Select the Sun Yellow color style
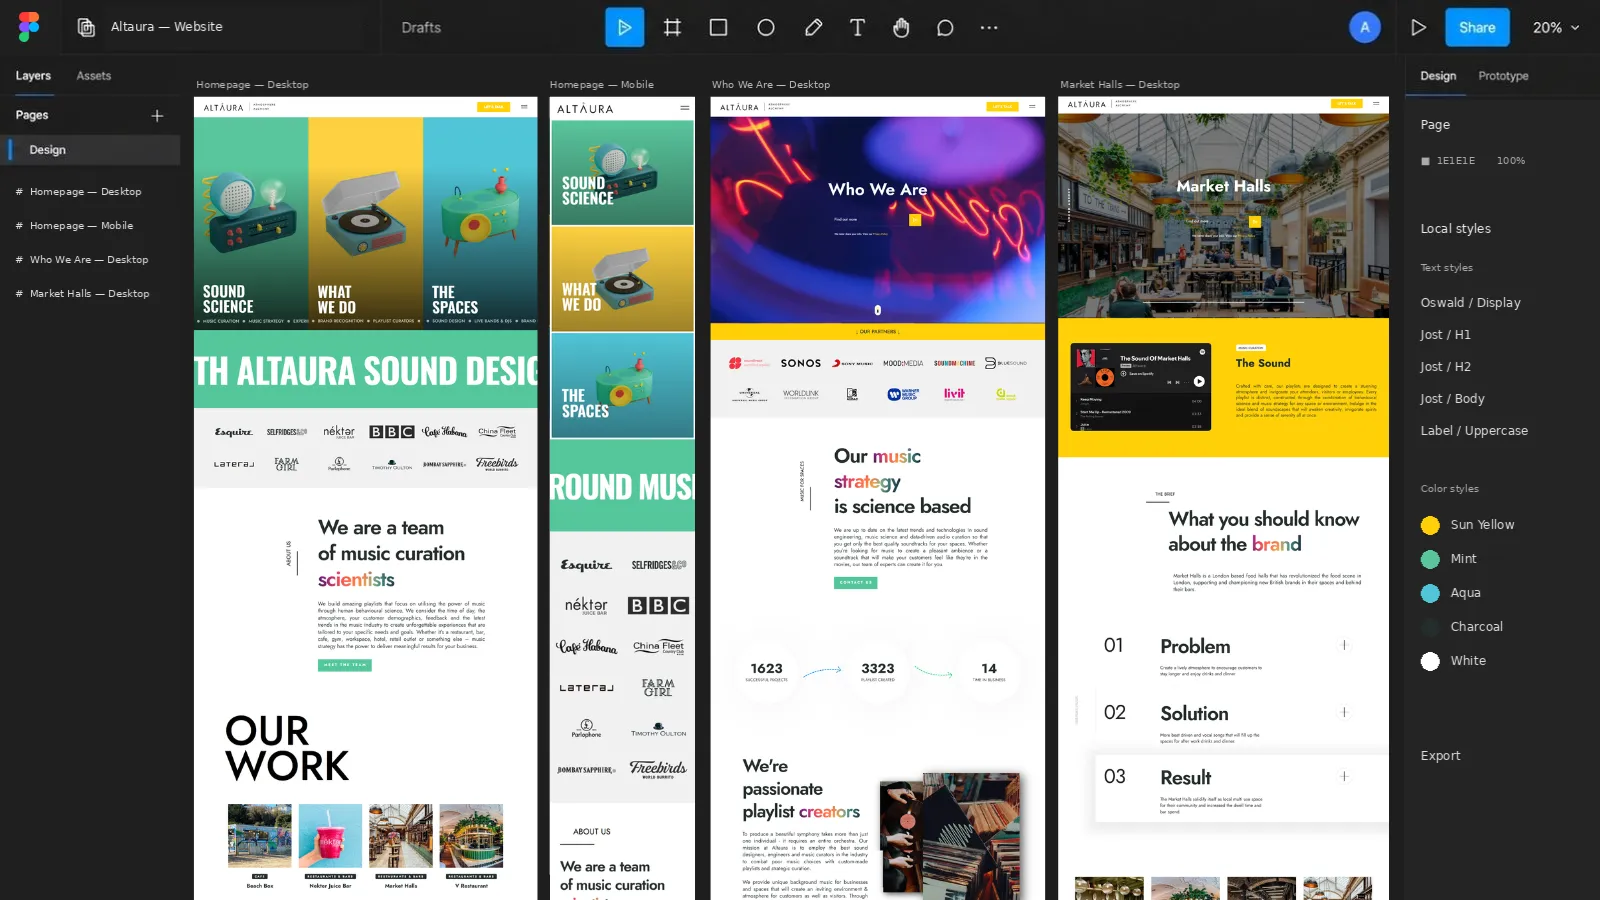 [x=1468, y=525]
